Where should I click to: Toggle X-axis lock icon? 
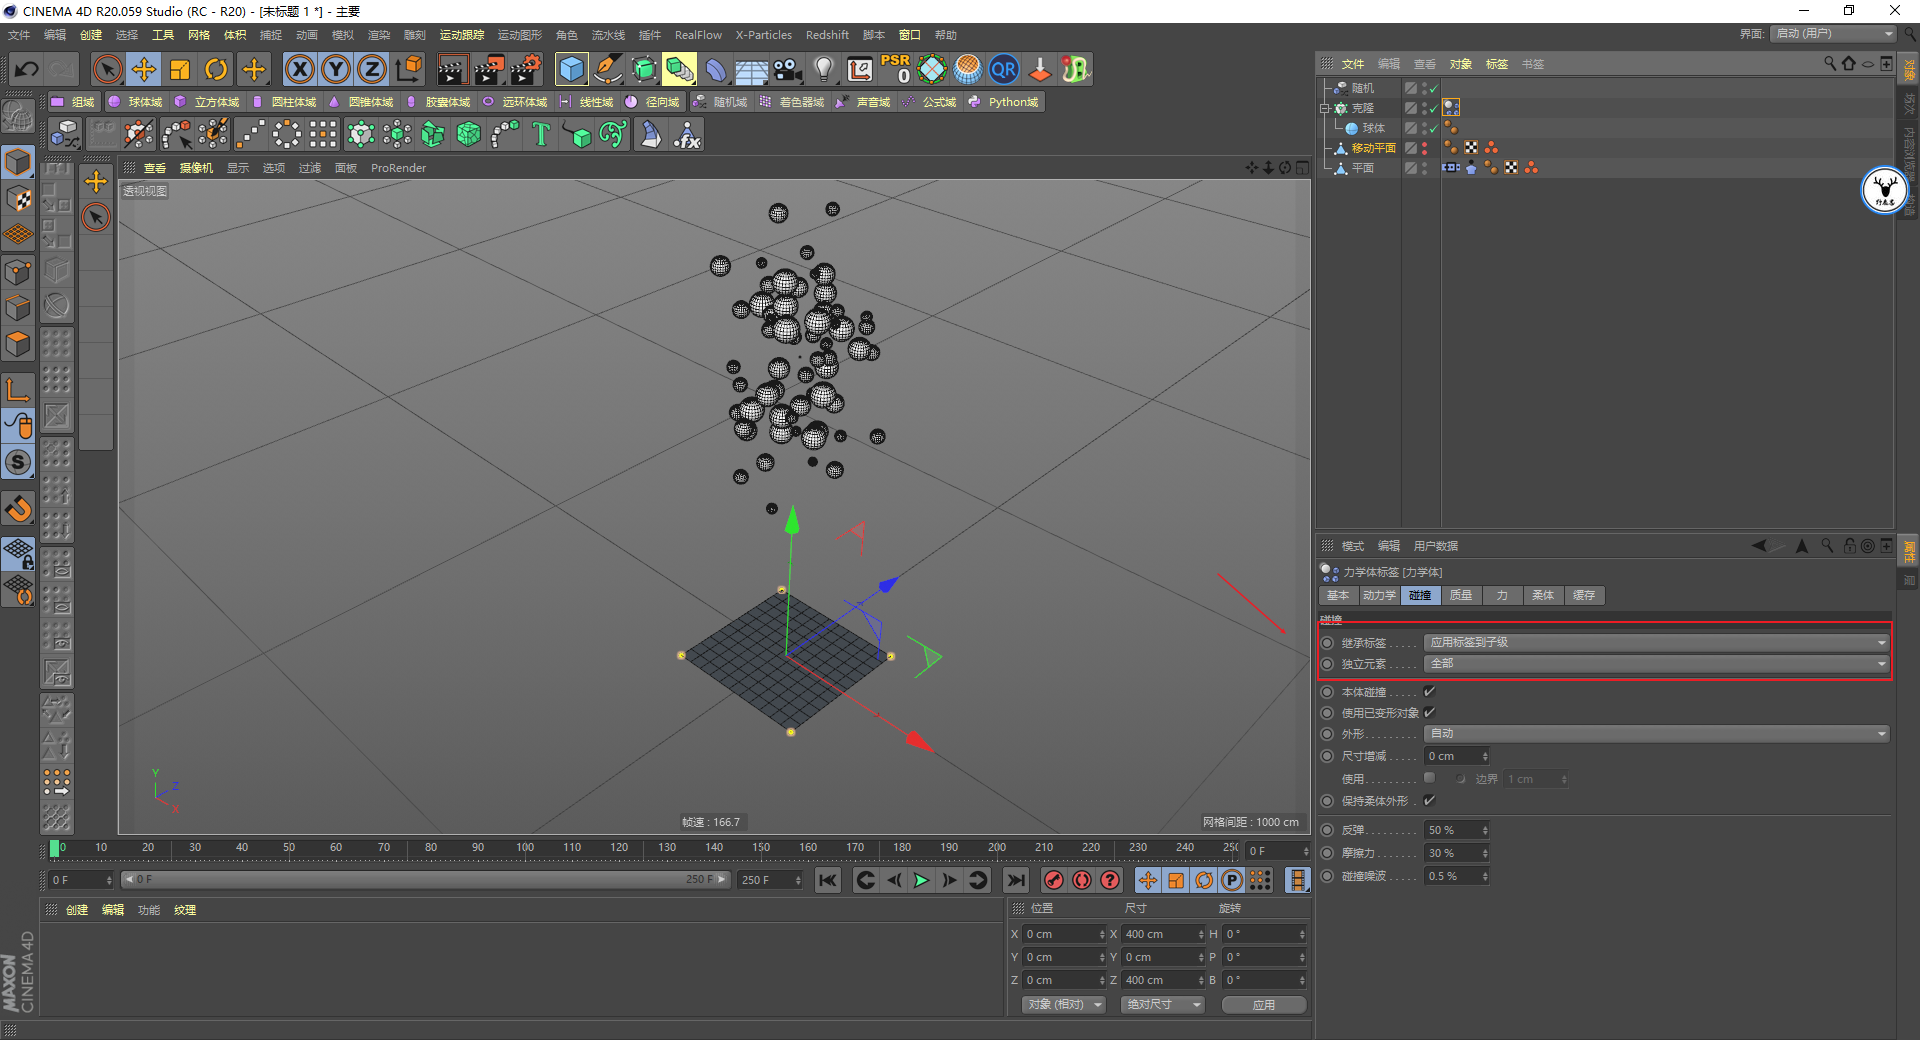299,69
